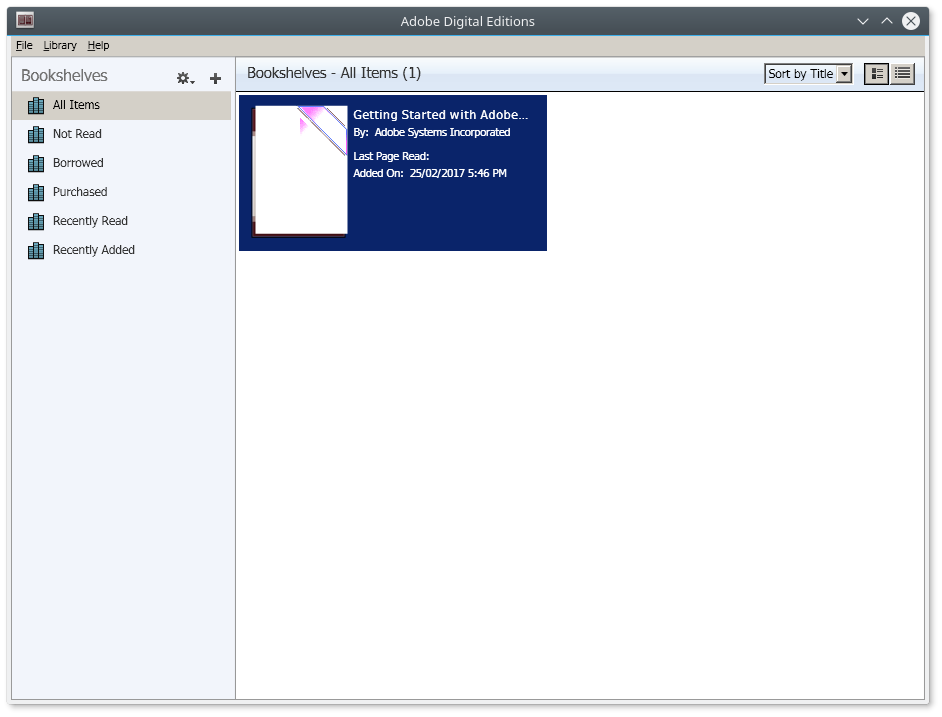Add a new bookshelf with plus icon
Screen dimensions: 942x717
coord(215,78)
